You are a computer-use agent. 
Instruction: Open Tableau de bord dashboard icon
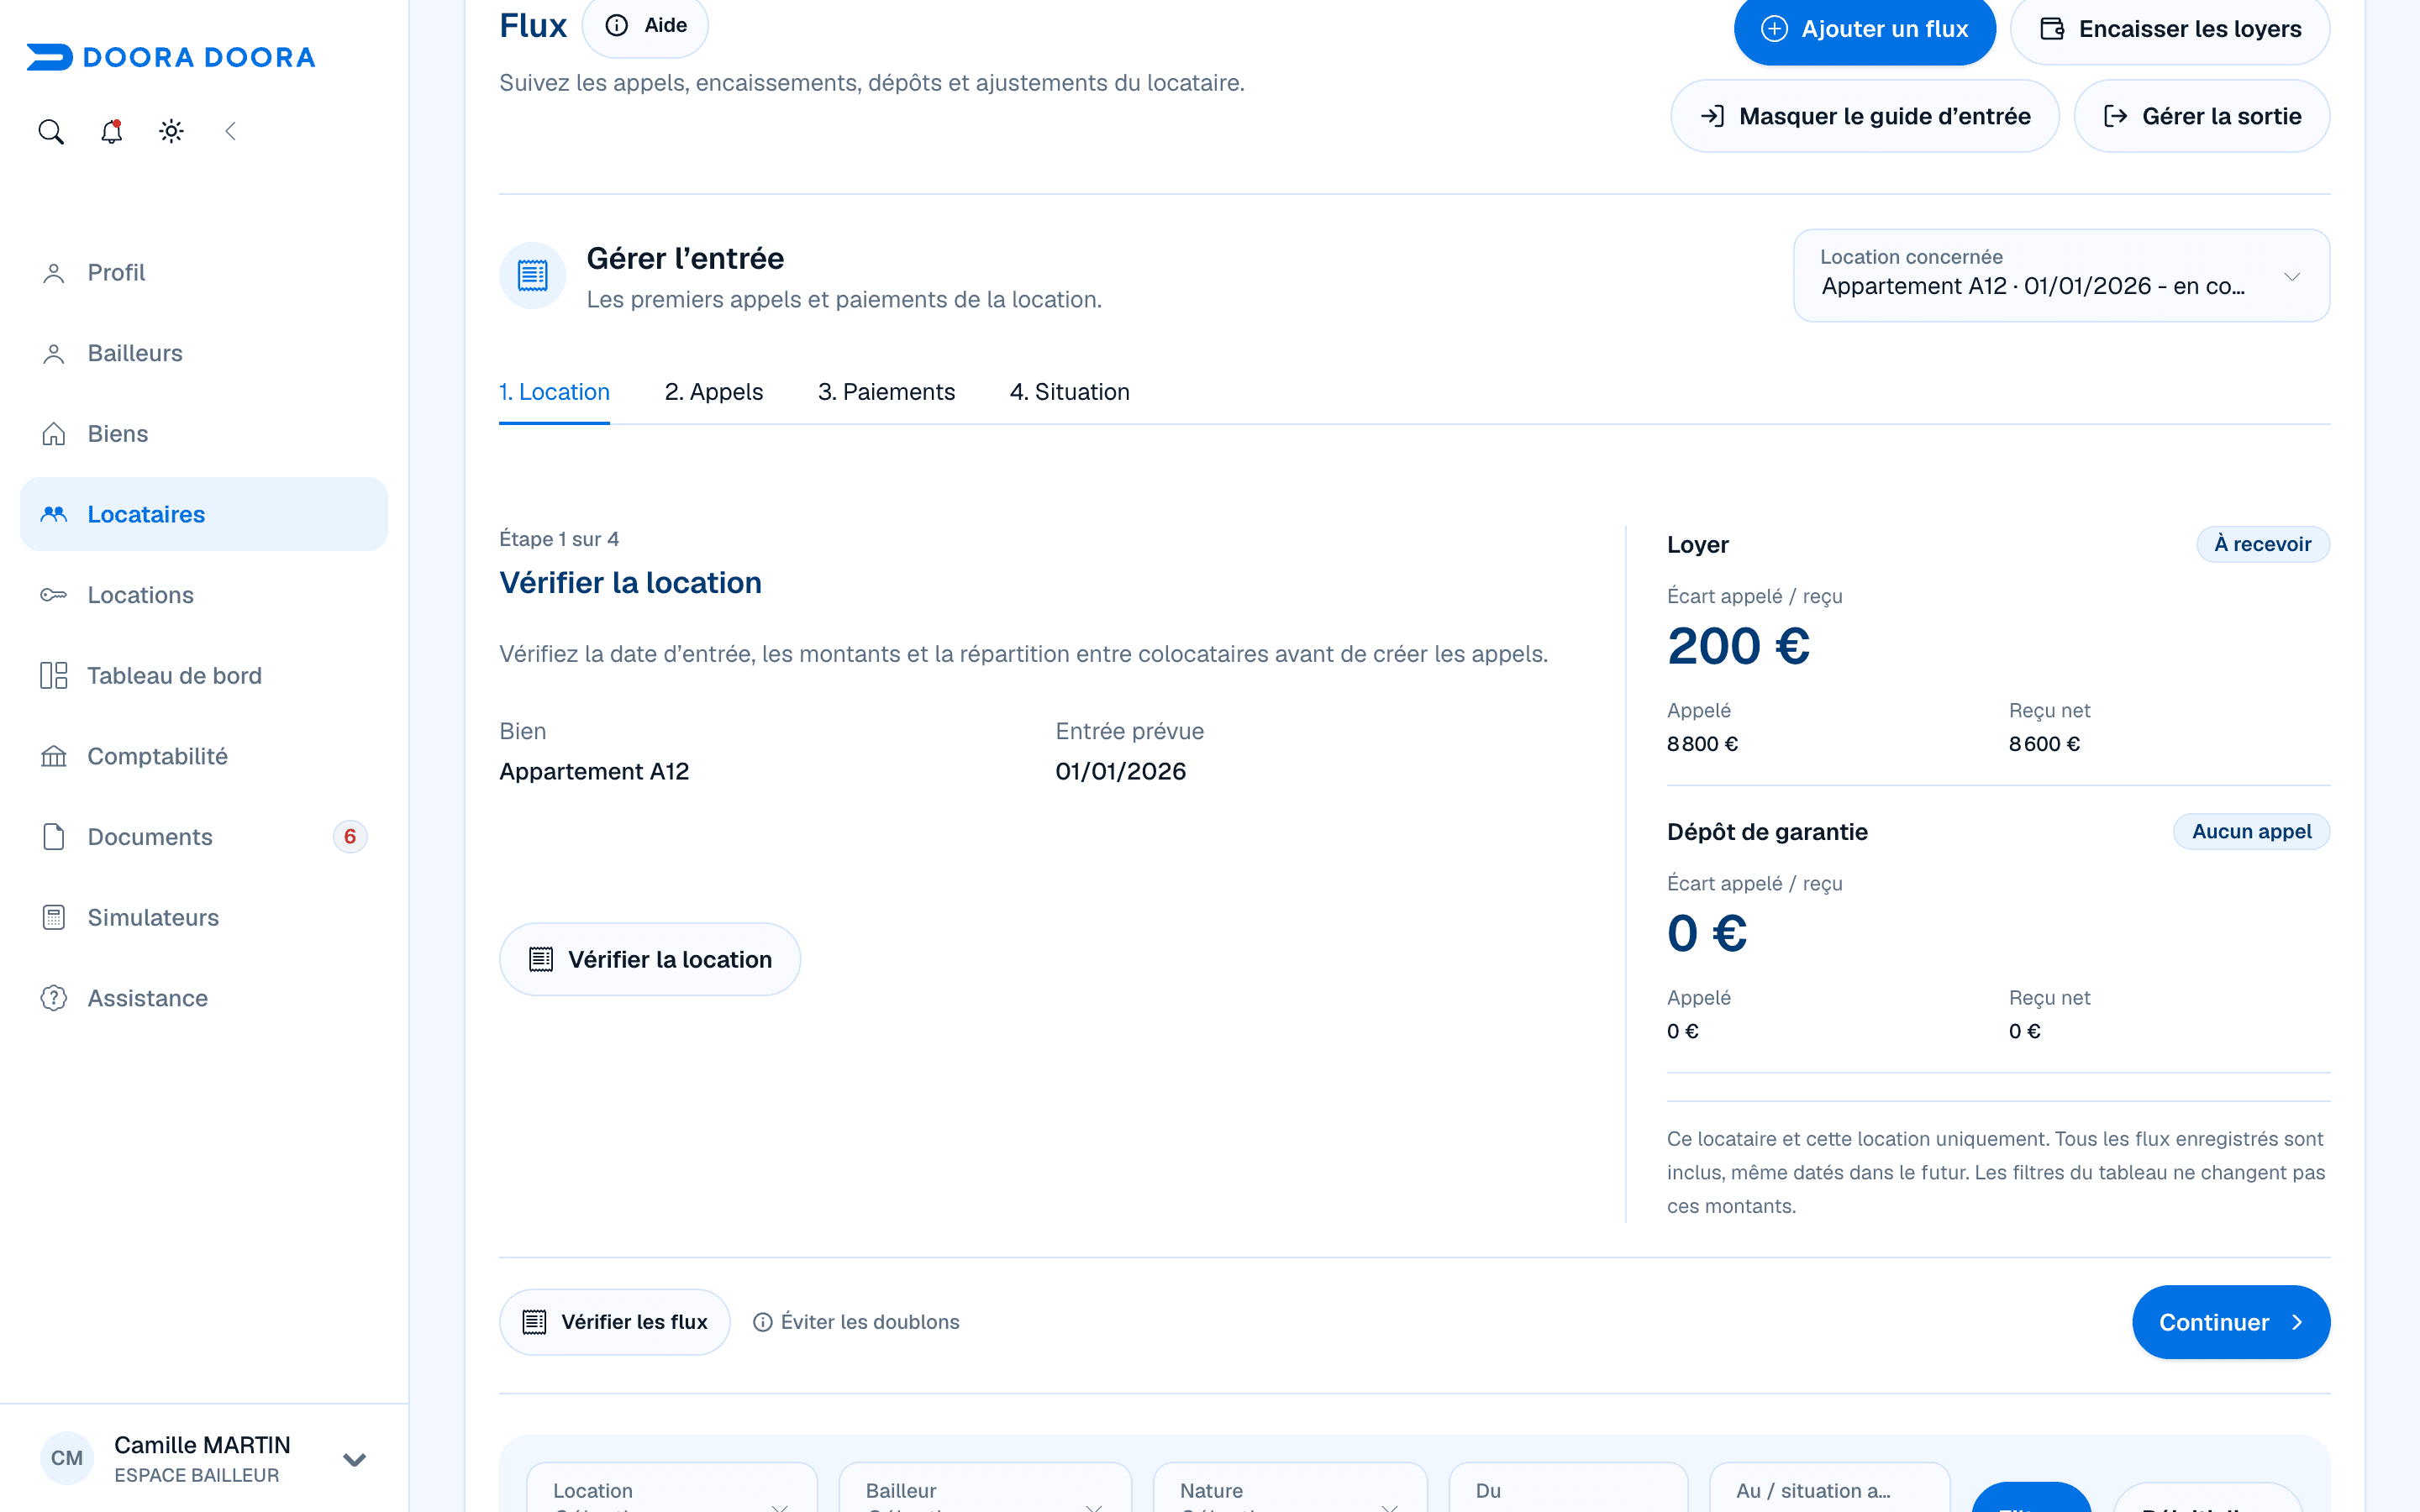(204, 675)
